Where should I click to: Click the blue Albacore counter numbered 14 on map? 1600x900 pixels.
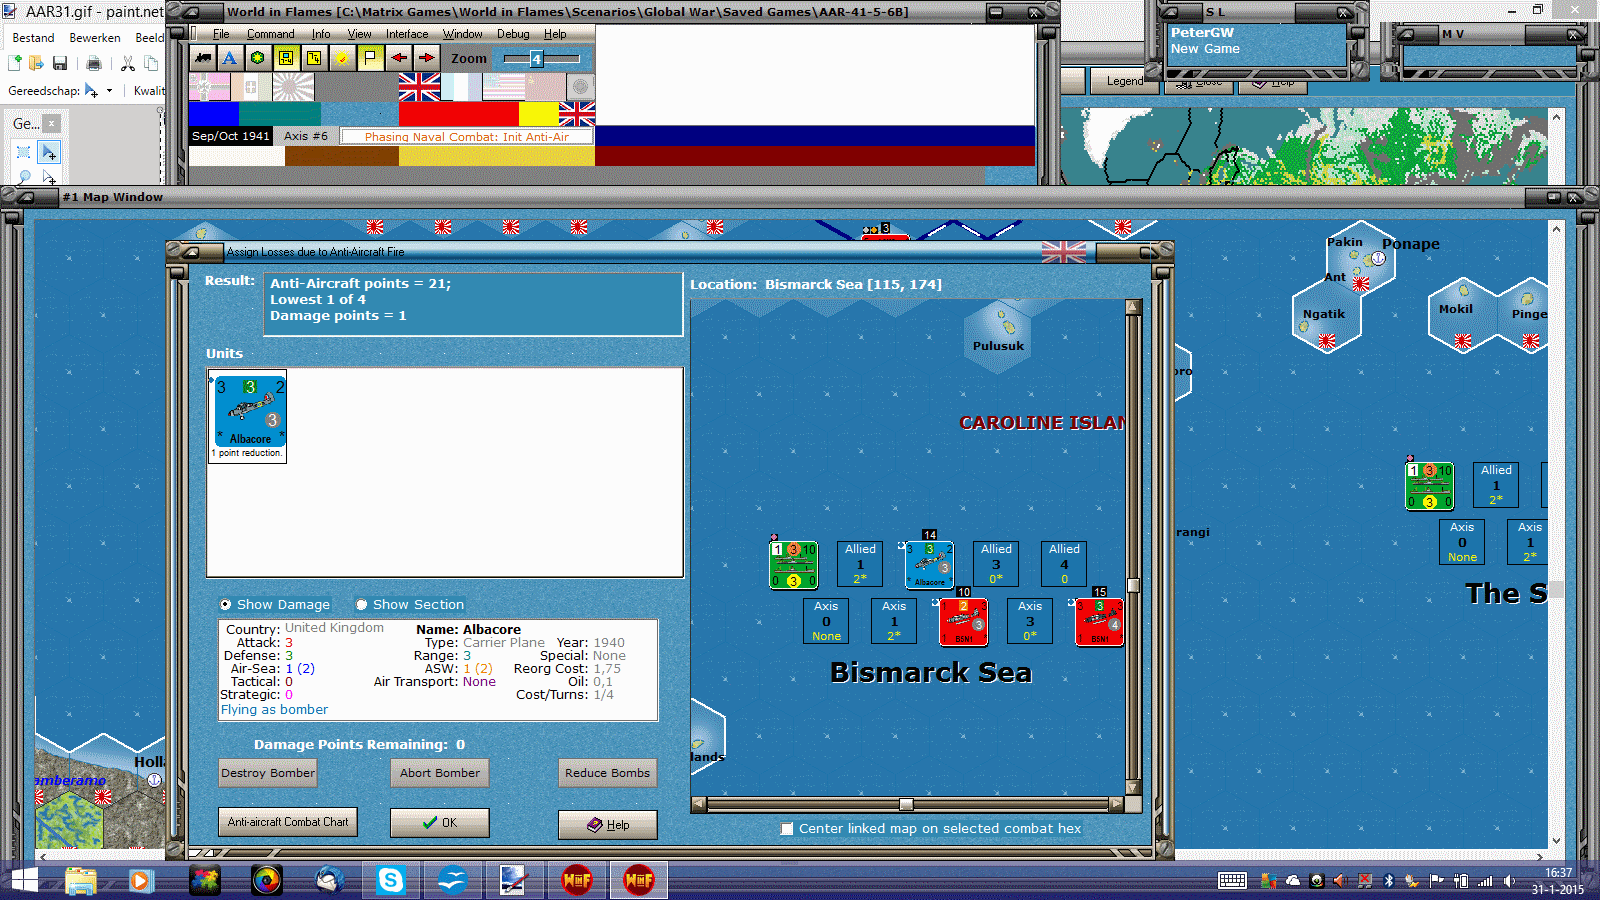click(930, 565)
